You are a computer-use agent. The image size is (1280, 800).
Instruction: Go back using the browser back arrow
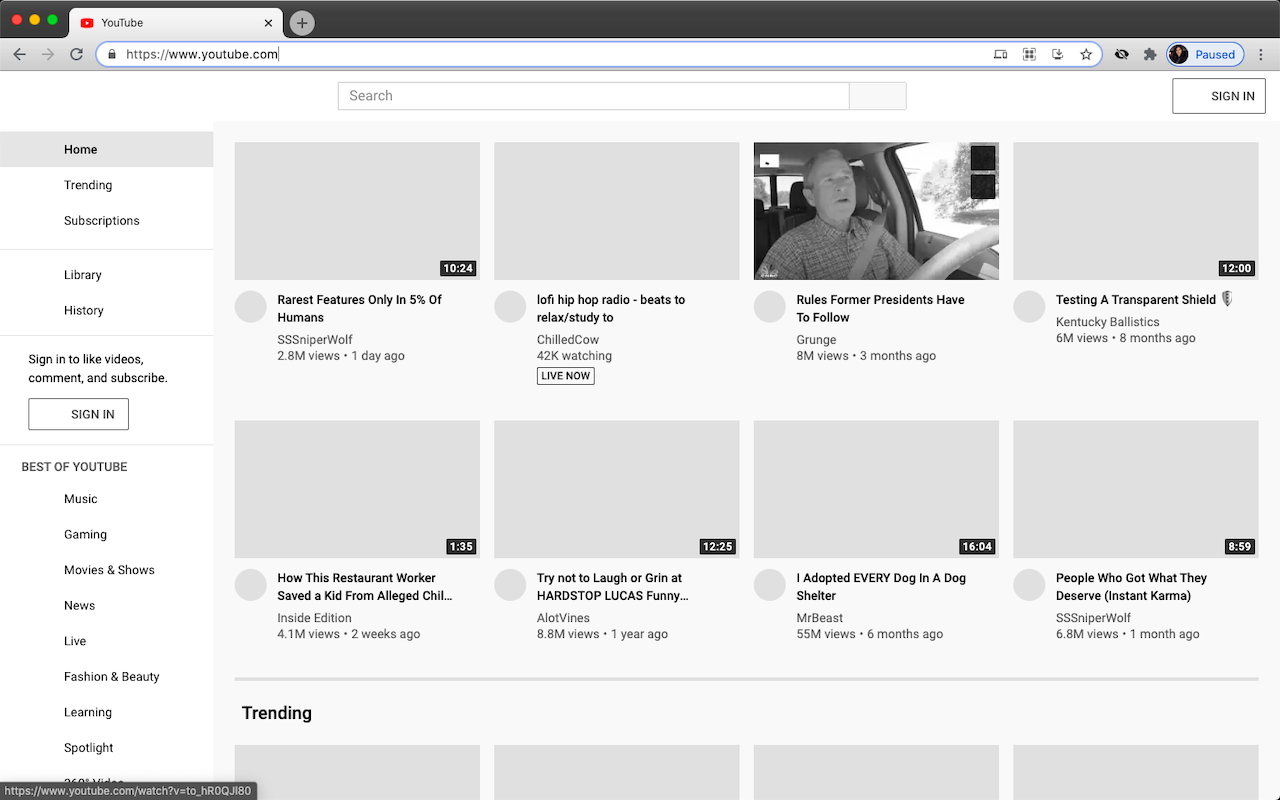pos(19,54)
